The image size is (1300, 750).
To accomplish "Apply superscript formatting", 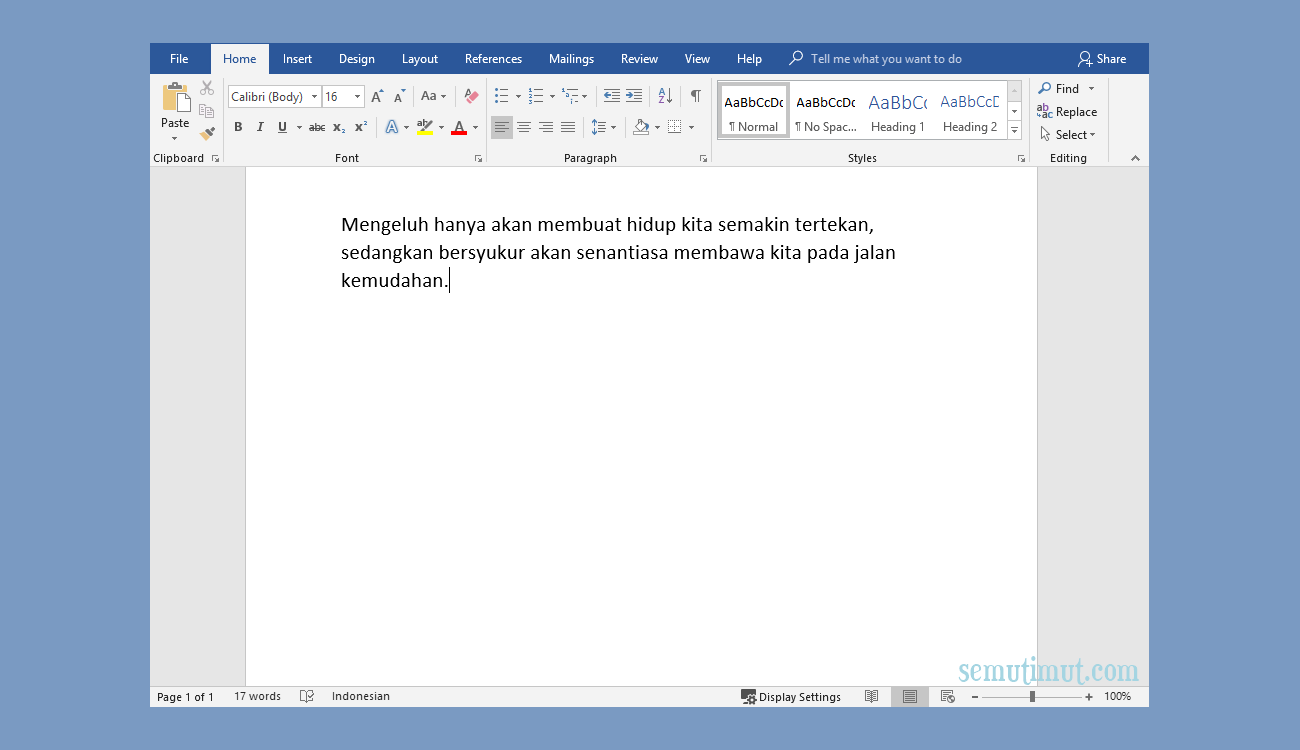I will point(361,127).
